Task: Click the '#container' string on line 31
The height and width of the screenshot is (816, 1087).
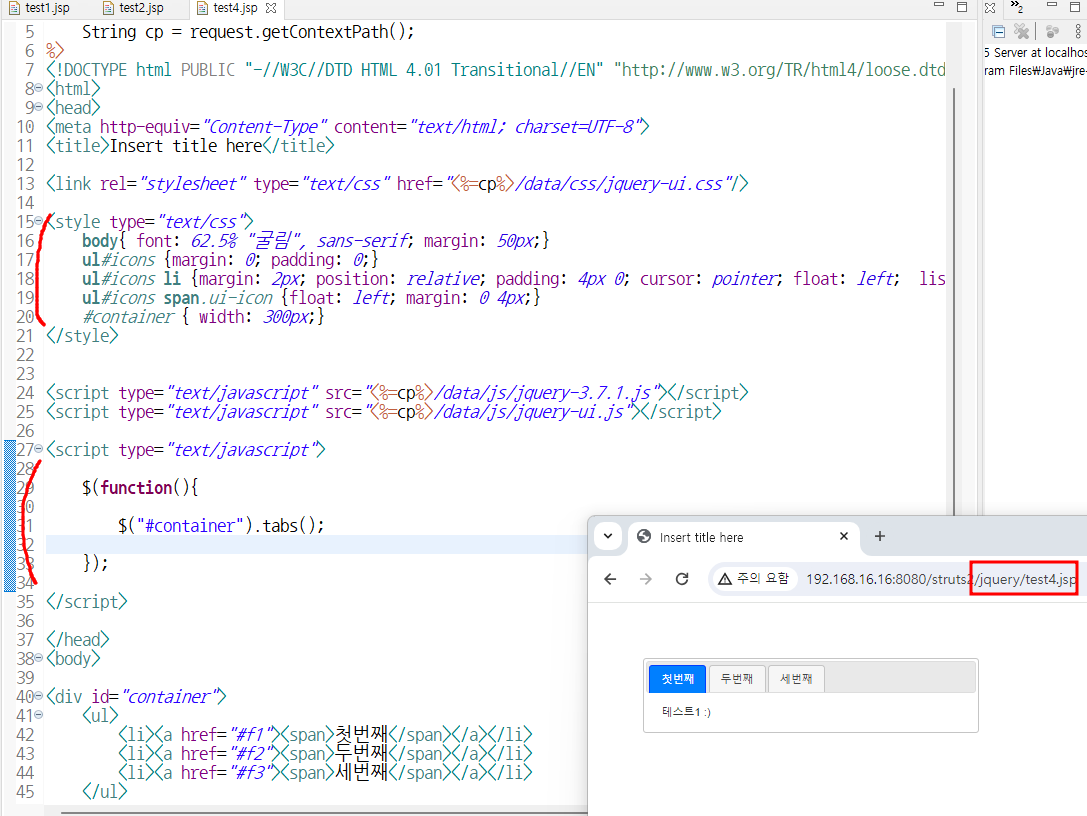Action: click(191, 526)
